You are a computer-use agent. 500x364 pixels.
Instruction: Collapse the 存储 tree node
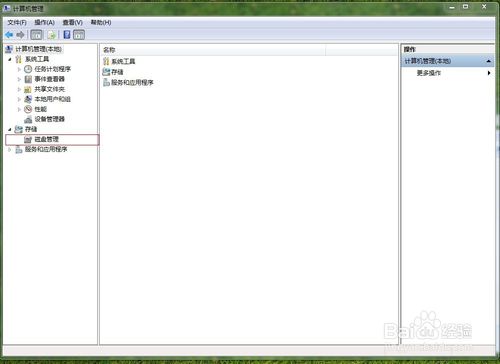point(10,129)
